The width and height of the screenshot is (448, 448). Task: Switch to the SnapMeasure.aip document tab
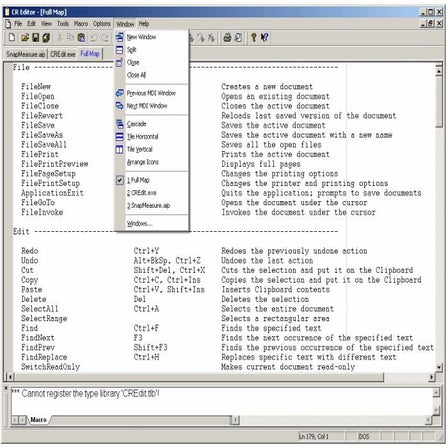26,54
